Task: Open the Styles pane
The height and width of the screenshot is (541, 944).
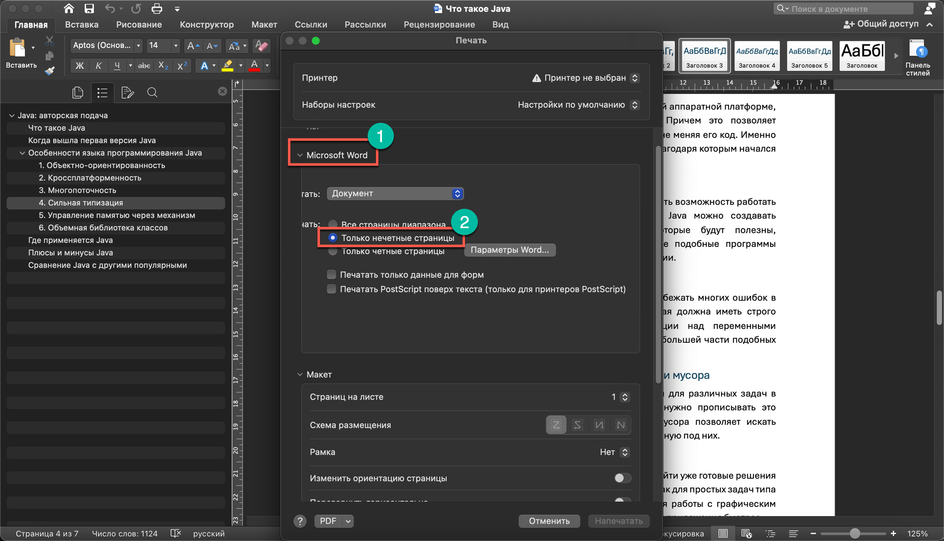Action: coord(918,57)
